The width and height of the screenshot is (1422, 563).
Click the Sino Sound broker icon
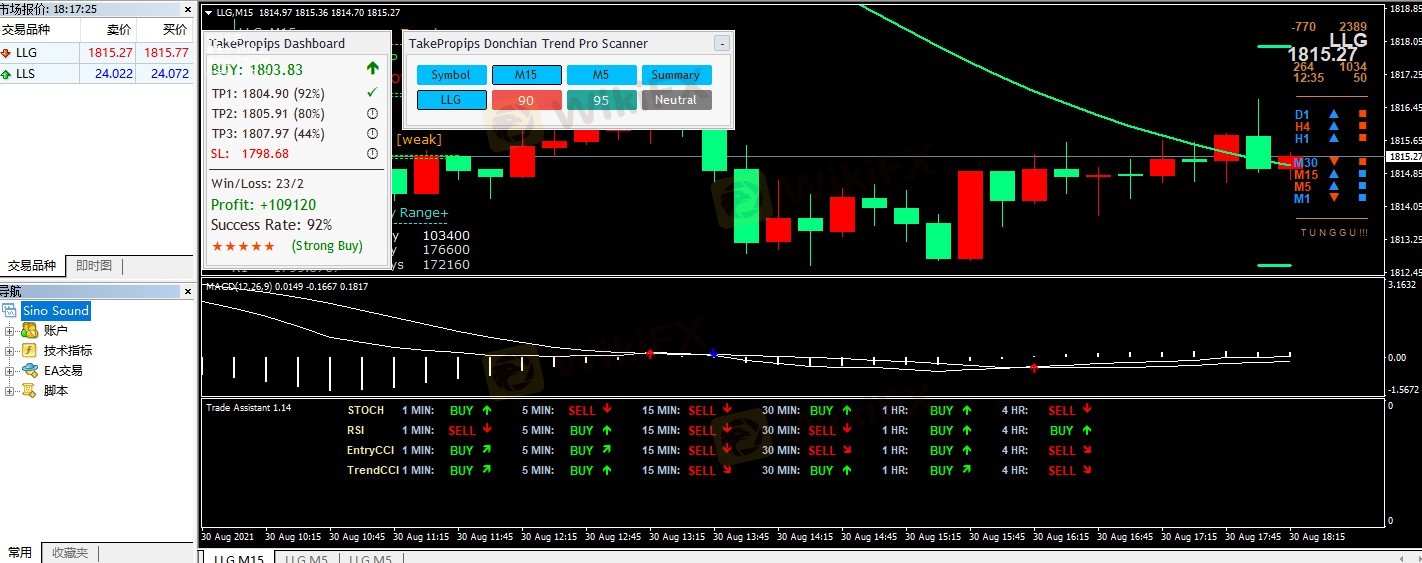click(x=9, y=311)
